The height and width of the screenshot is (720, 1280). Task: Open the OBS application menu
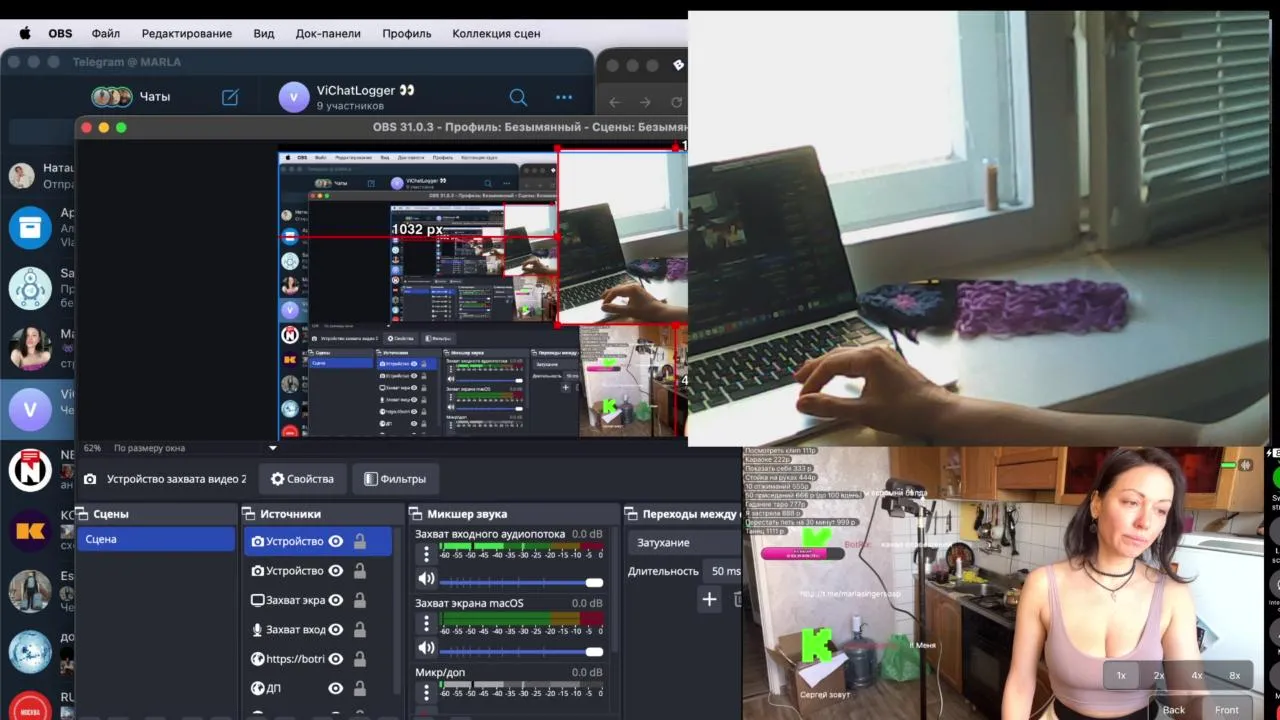coord(60,33)
